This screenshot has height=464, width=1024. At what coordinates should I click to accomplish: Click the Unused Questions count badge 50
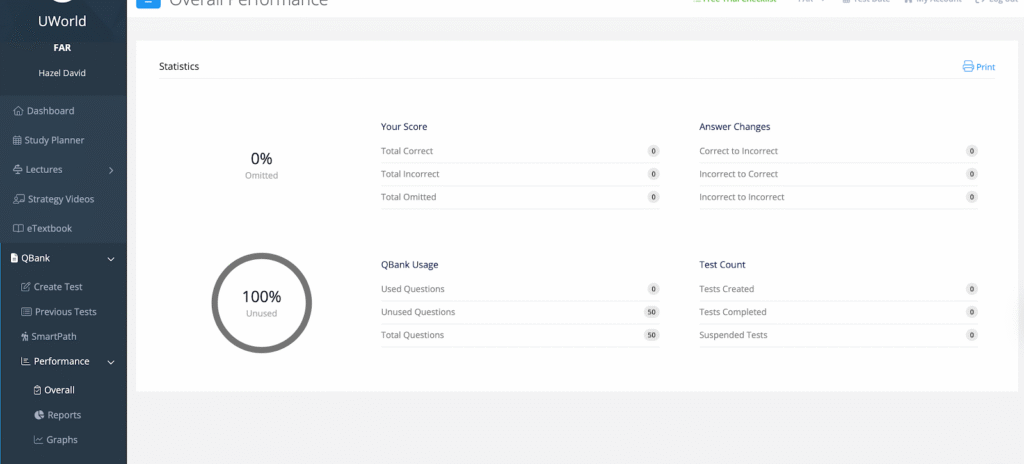click(x=651, y=312)
